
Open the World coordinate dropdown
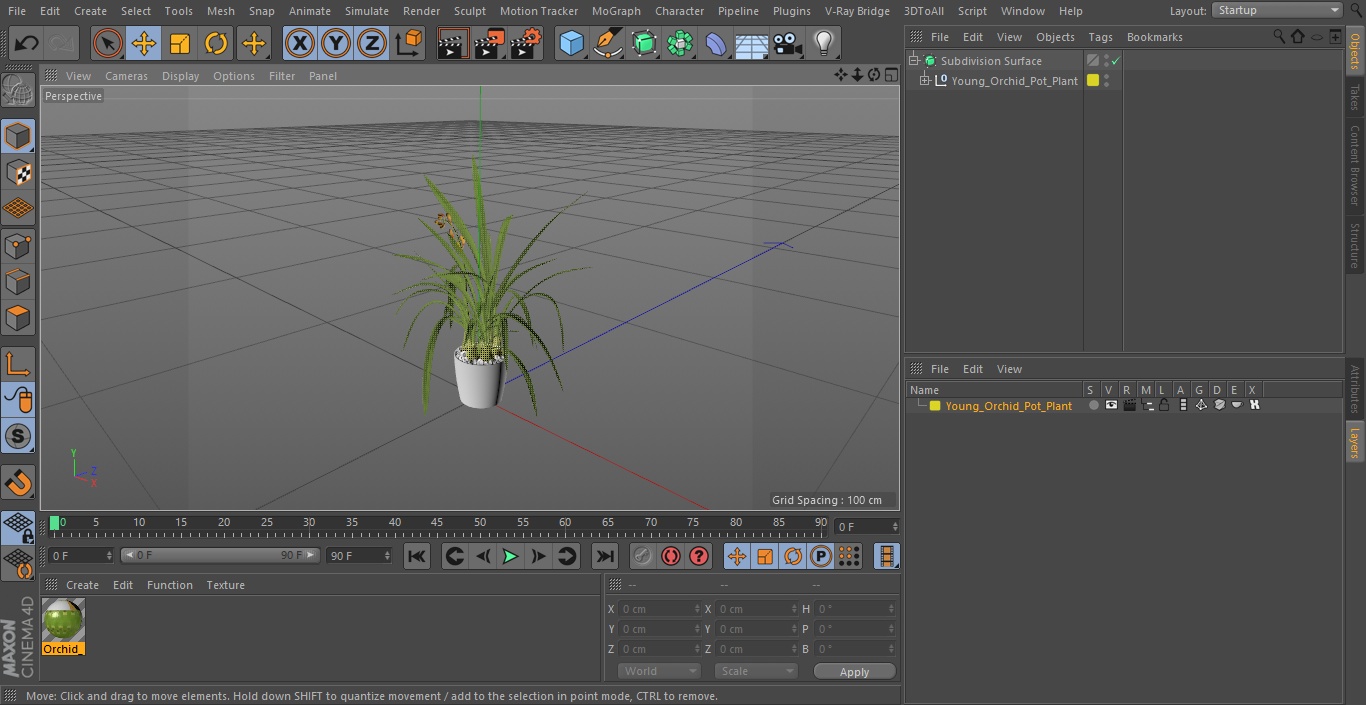click(x=658, y=671)
